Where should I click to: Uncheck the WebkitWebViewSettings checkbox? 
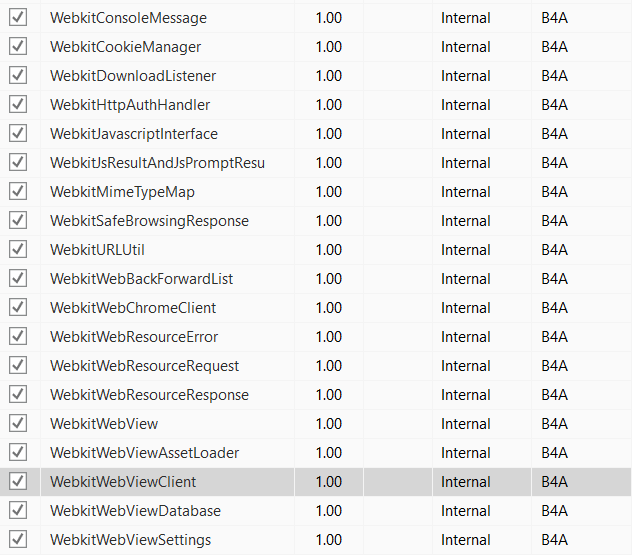click(x=18, y=539)
